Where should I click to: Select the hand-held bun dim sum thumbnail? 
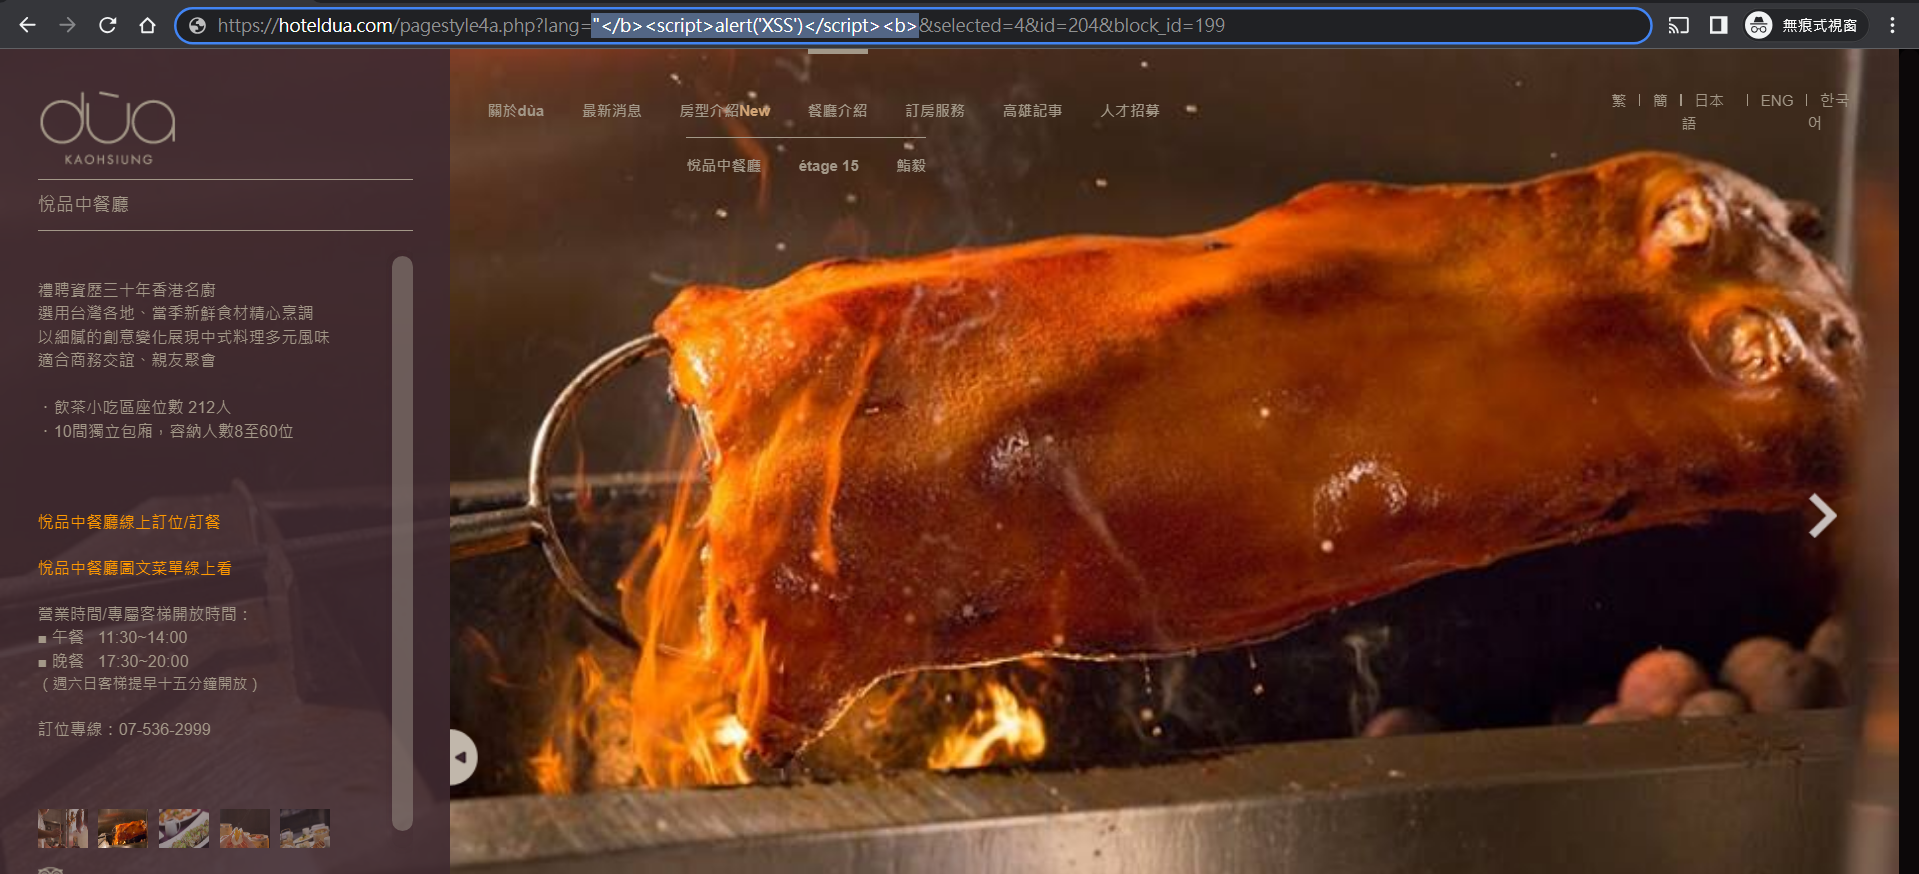pyautogui.click(x=244, y=828)
